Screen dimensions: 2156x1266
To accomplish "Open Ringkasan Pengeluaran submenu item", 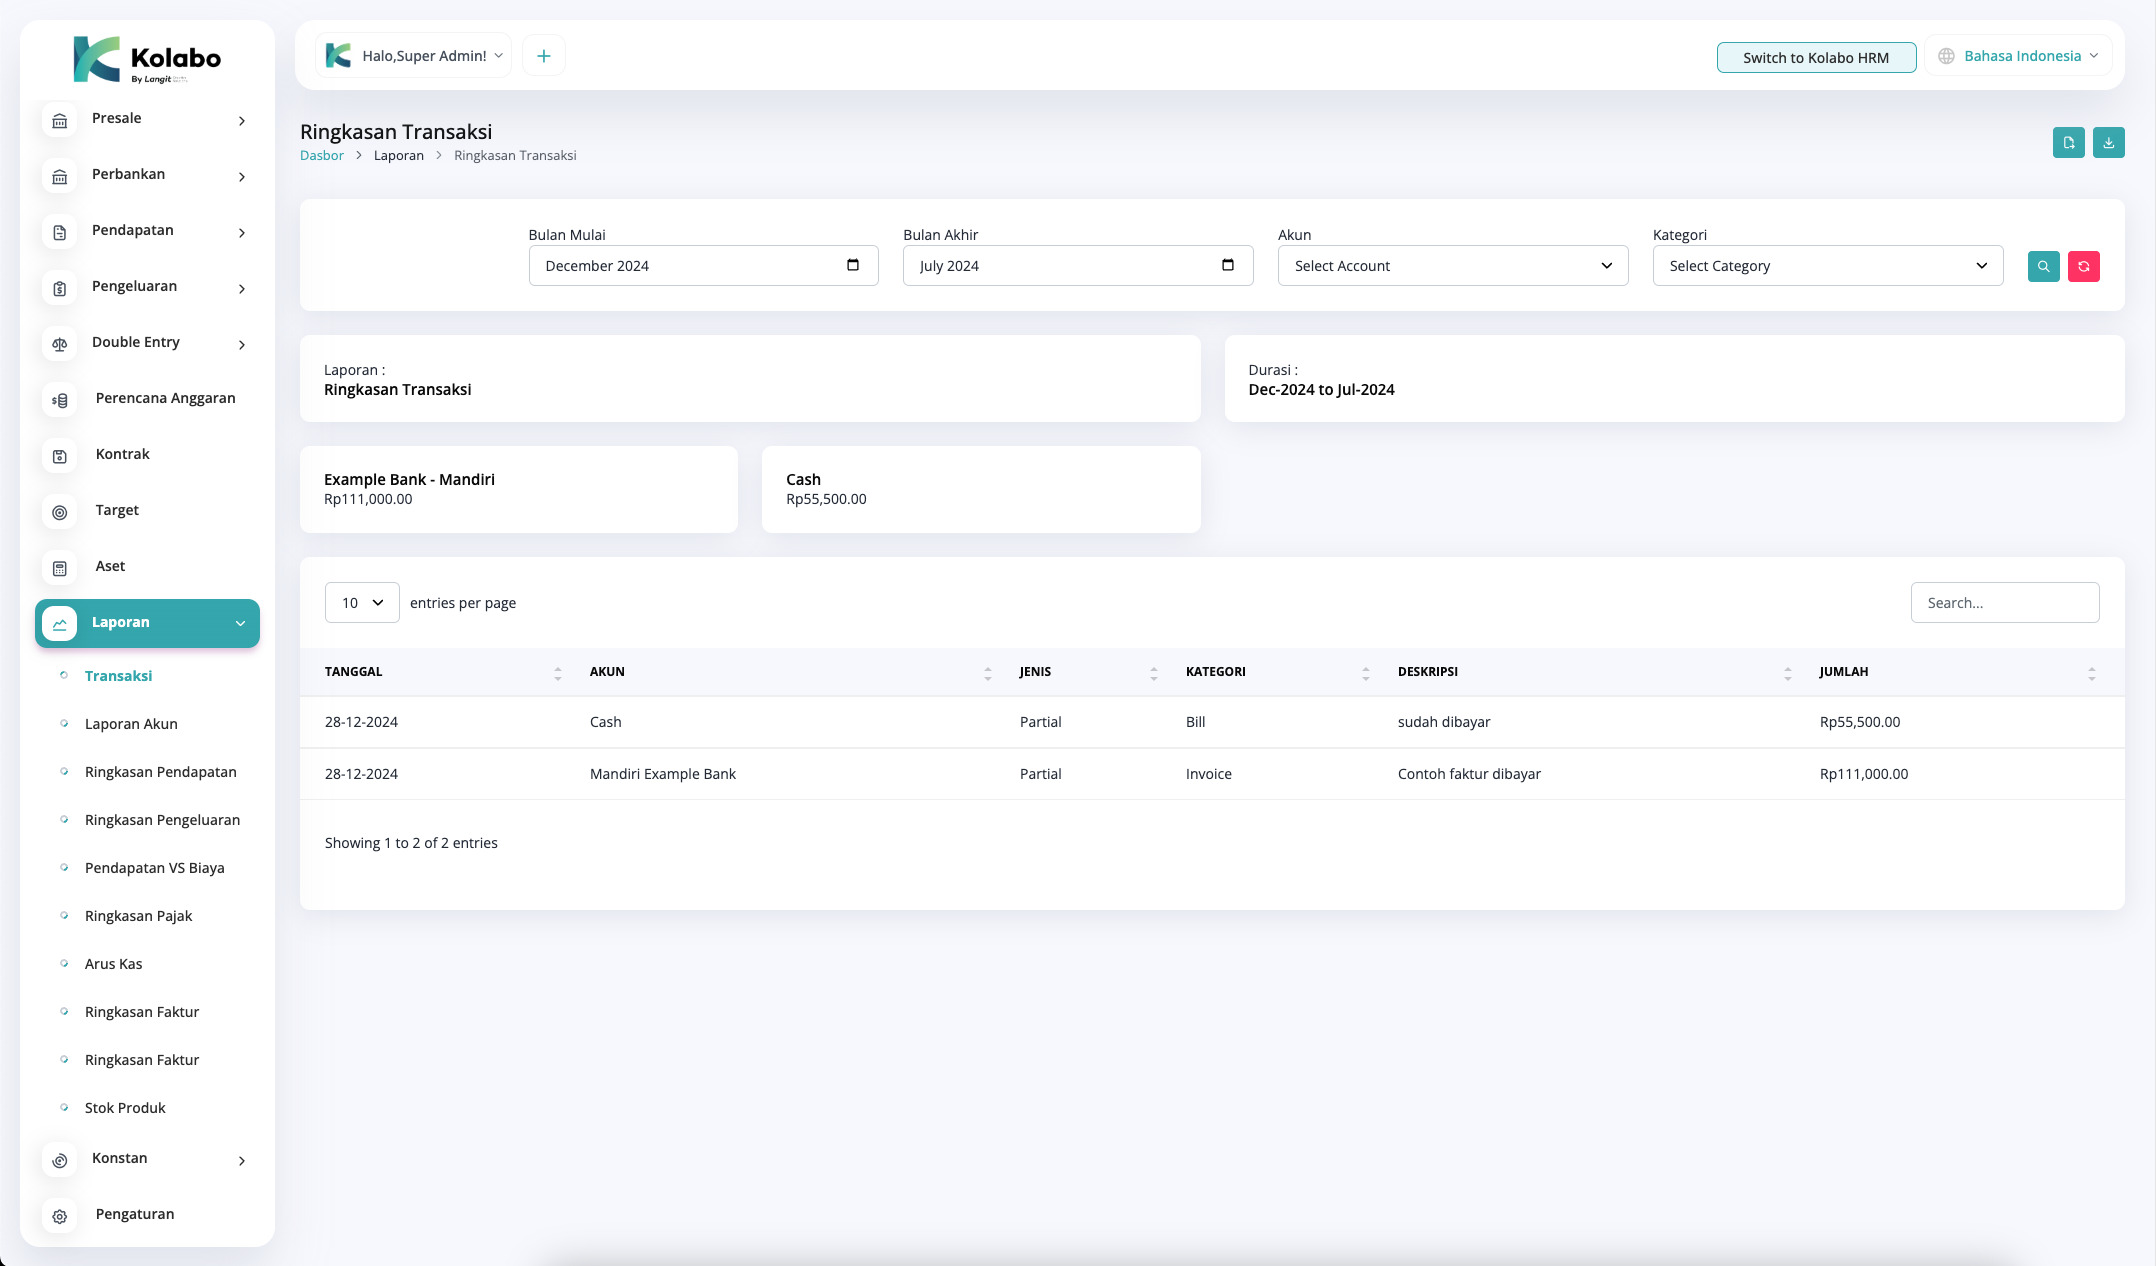I will [x=163, y=820].
